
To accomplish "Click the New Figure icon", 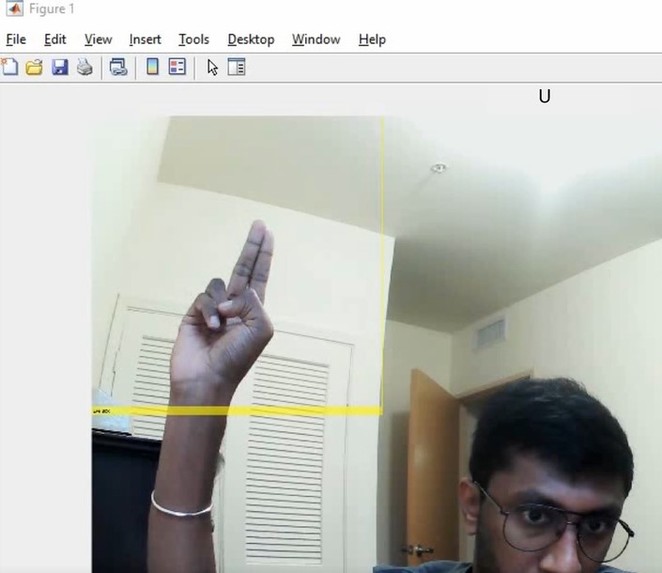I will (x=9, y=67).
